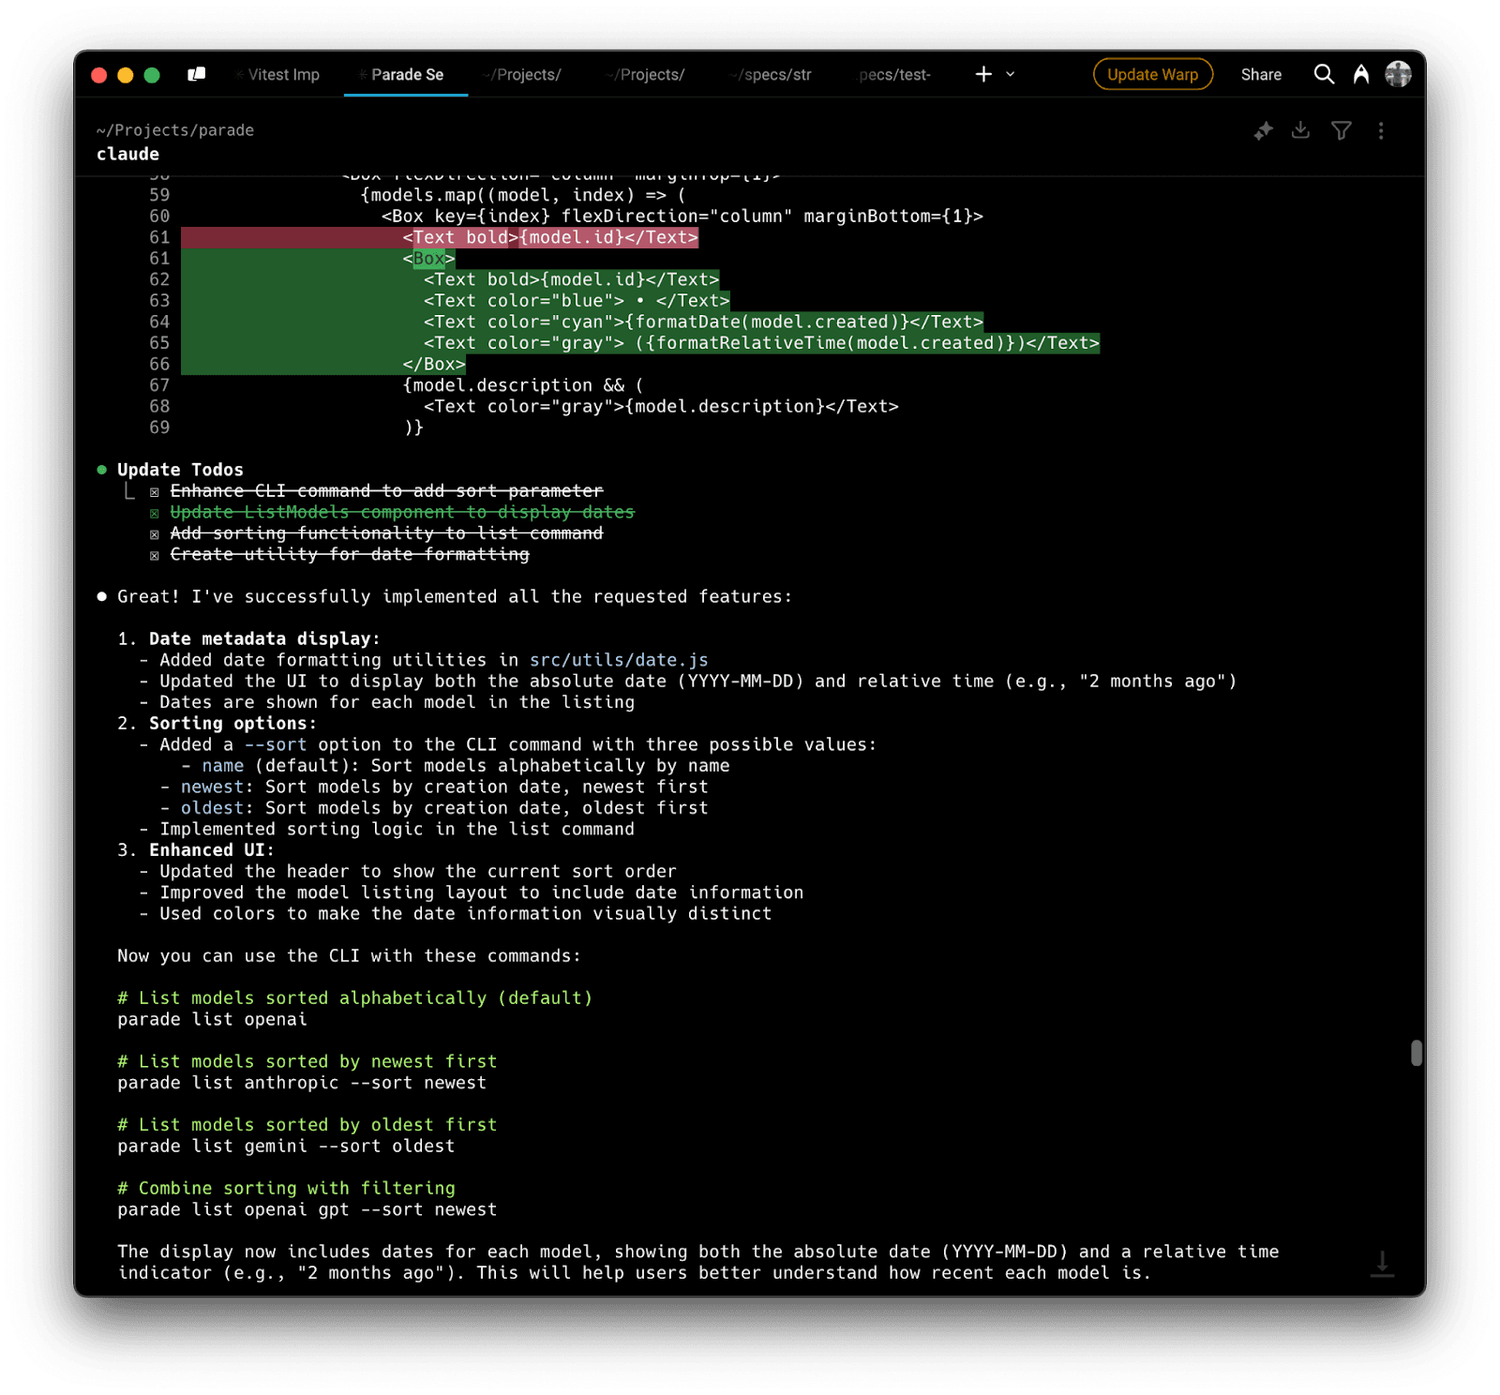Toggle the 'Add sorting functionality to list command' checkbox

pyautogui.click(x=155, y=533)
